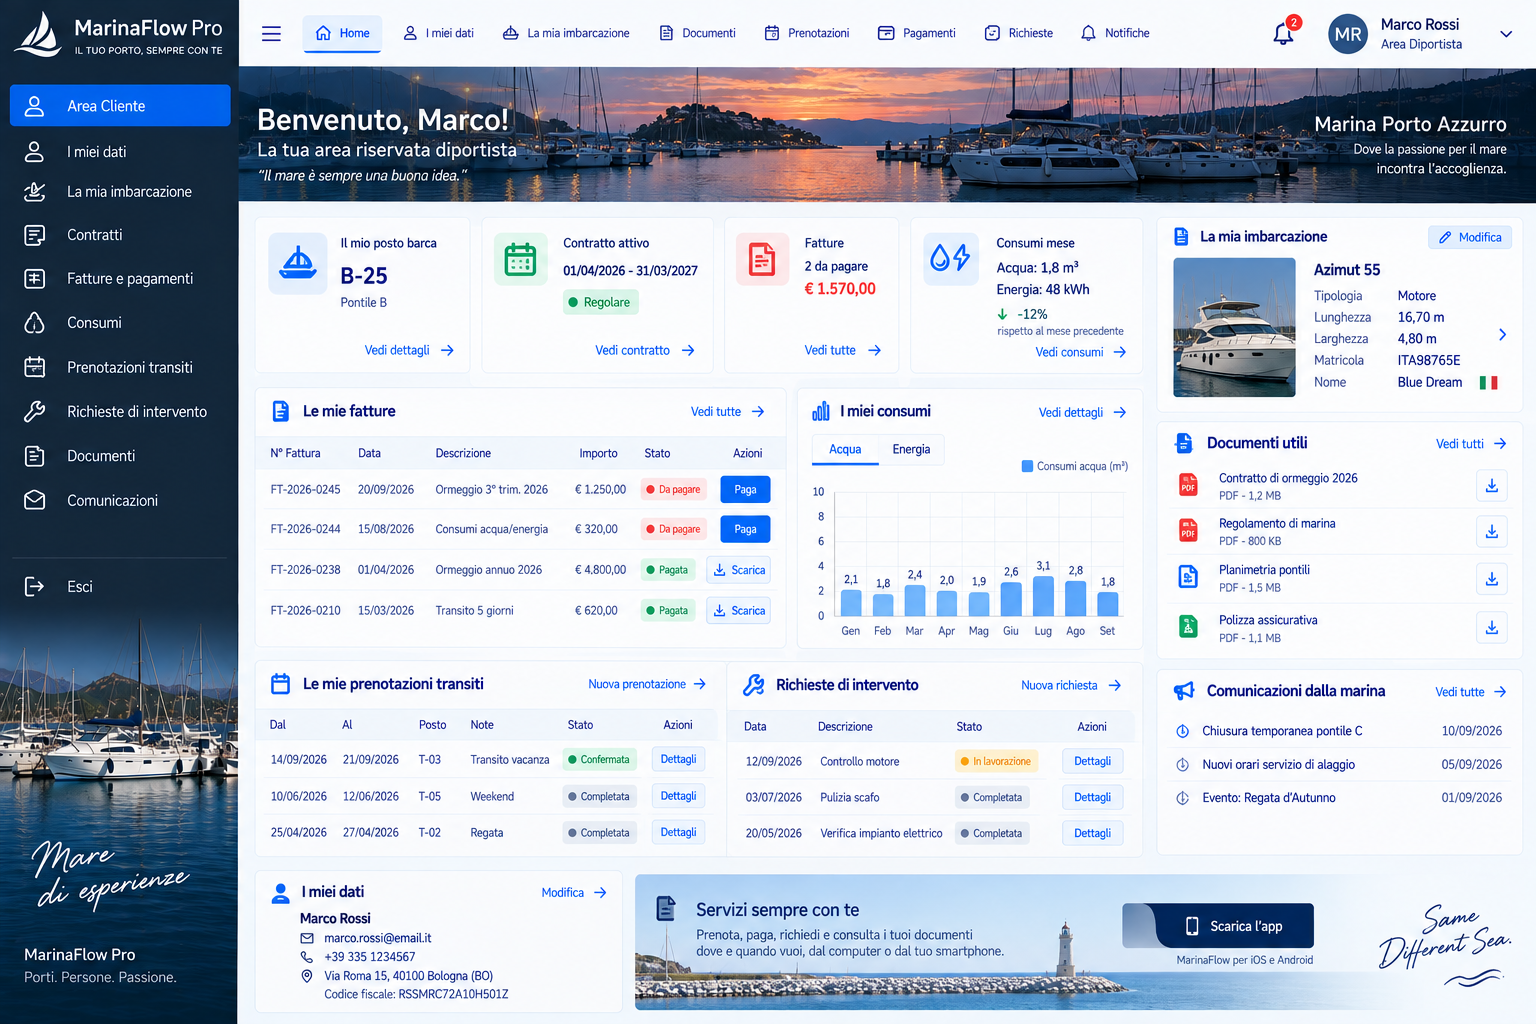Viewport: 1536px width, 1024px height.
Task: Click Vedi tutti link in Documenti utili
Action: [x=1471, y=443]
